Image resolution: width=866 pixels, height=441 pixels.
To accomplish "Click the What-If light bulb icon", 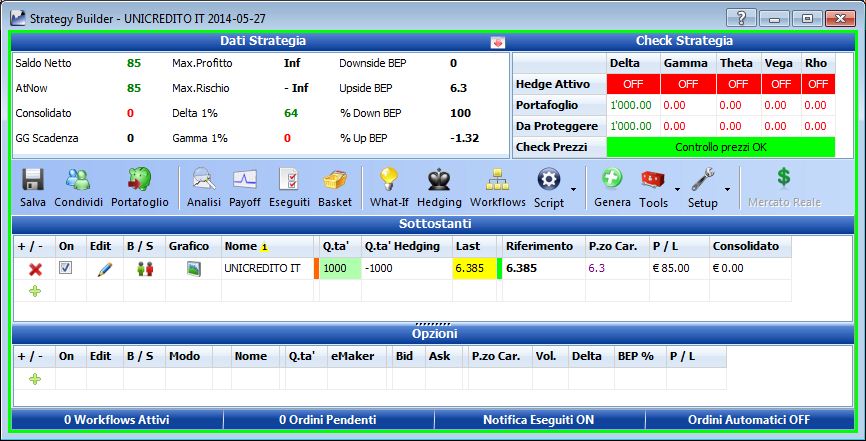I will pyautogui.click(x=389, y=180).
